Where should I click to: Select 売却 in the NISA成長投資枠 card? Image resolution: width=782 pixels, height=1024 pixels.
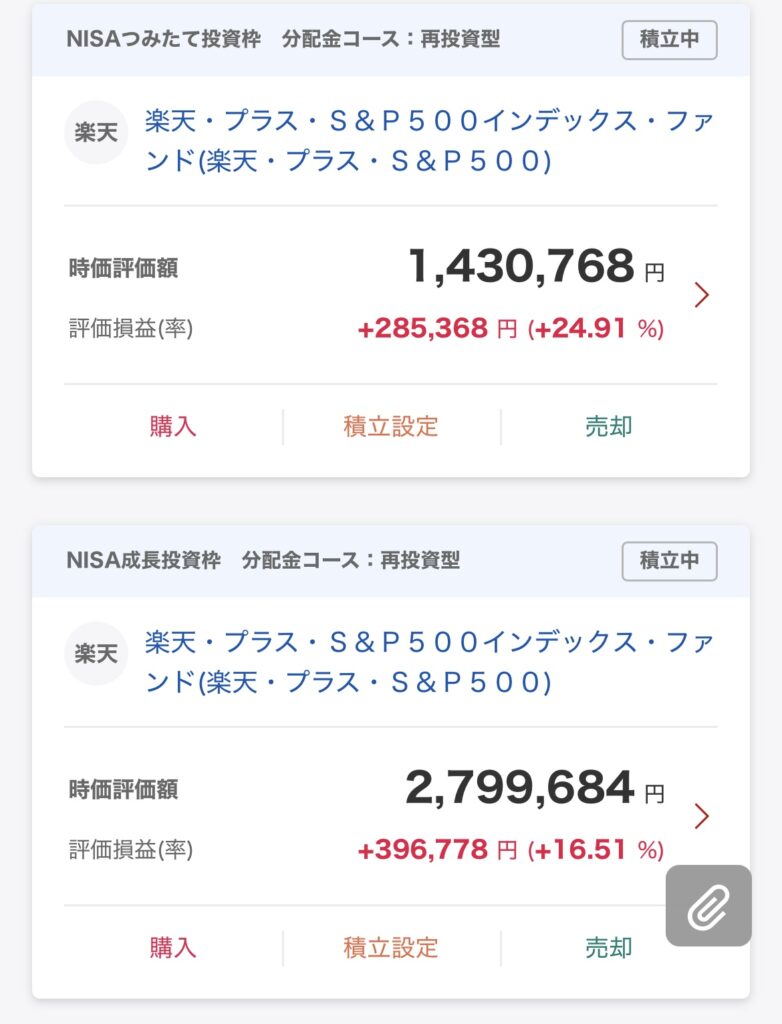coord(609,947)
